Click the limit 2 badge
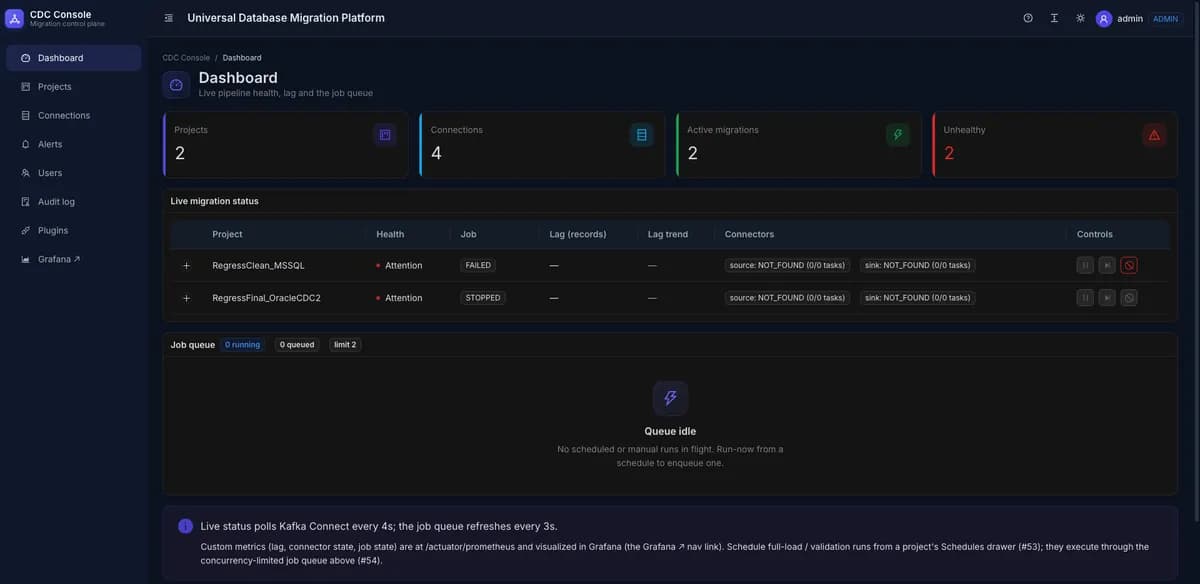Screen dimensions: 1200x584 tap(344, 345)
